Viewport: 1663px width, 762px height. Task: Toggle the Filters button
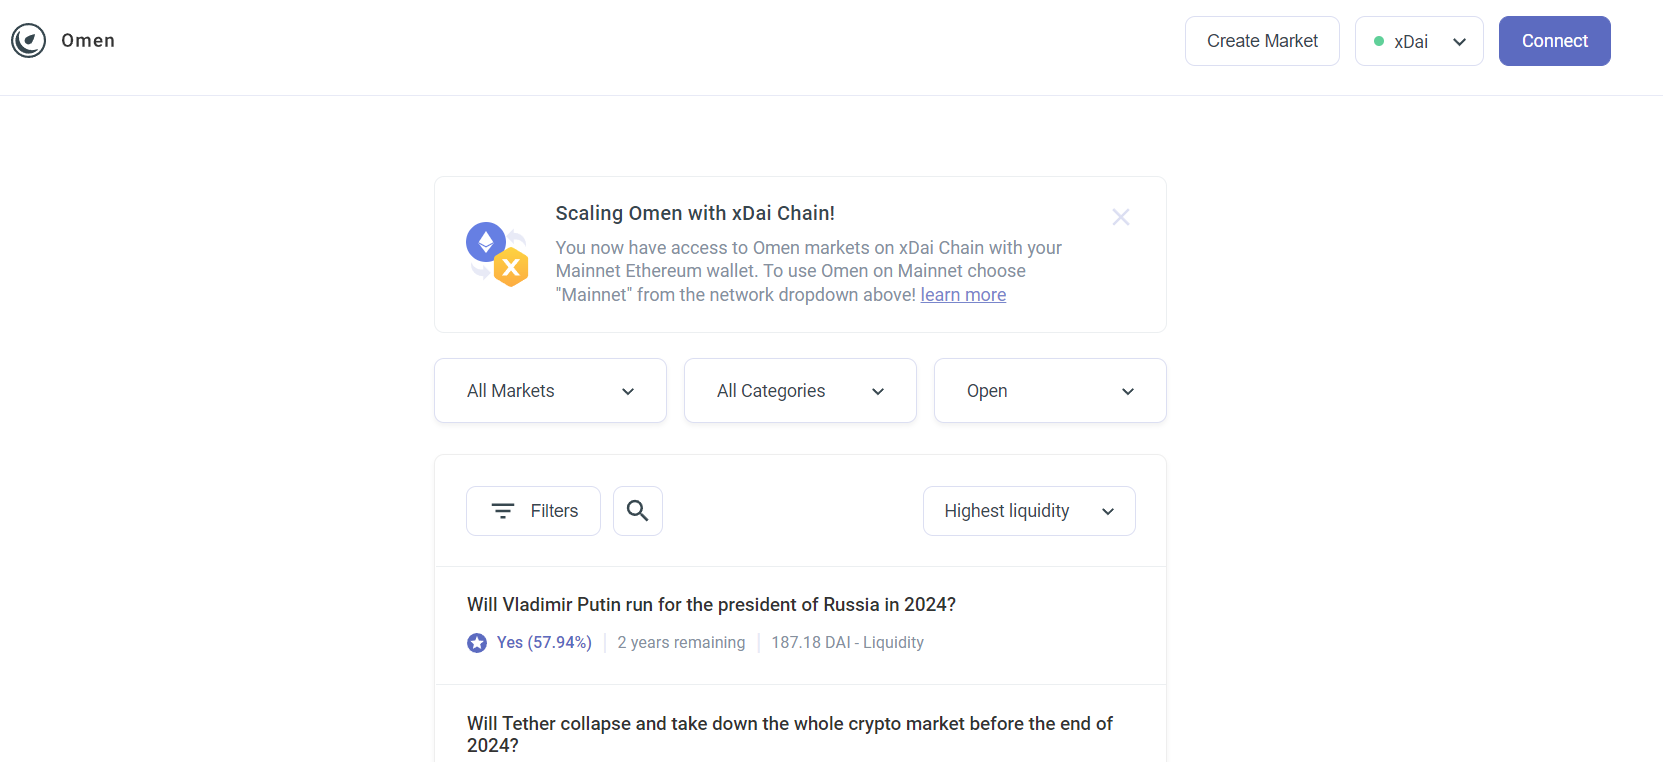[x=533, y=511]
